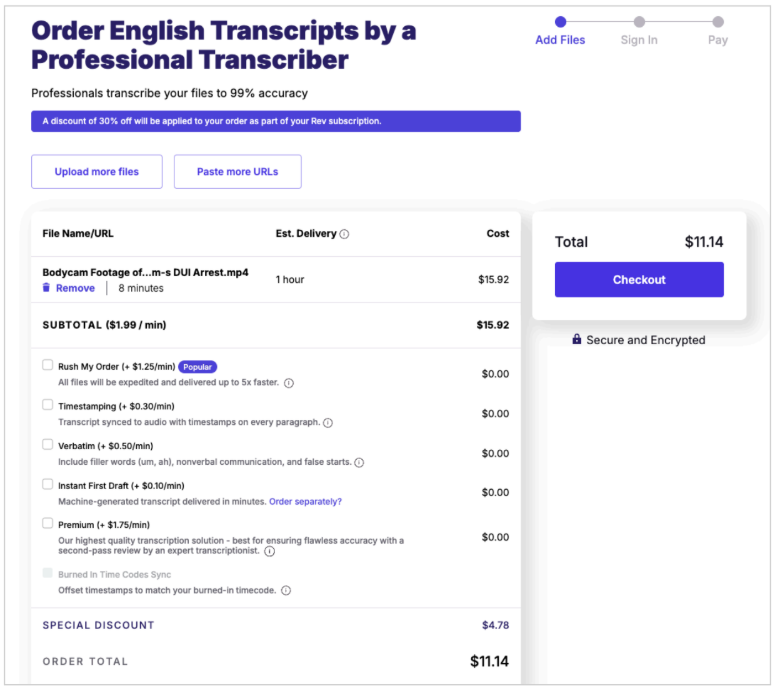Show the Verbatim option info icon
The image size is (776, 686).
pyautogui.click(x=359, y=462)
